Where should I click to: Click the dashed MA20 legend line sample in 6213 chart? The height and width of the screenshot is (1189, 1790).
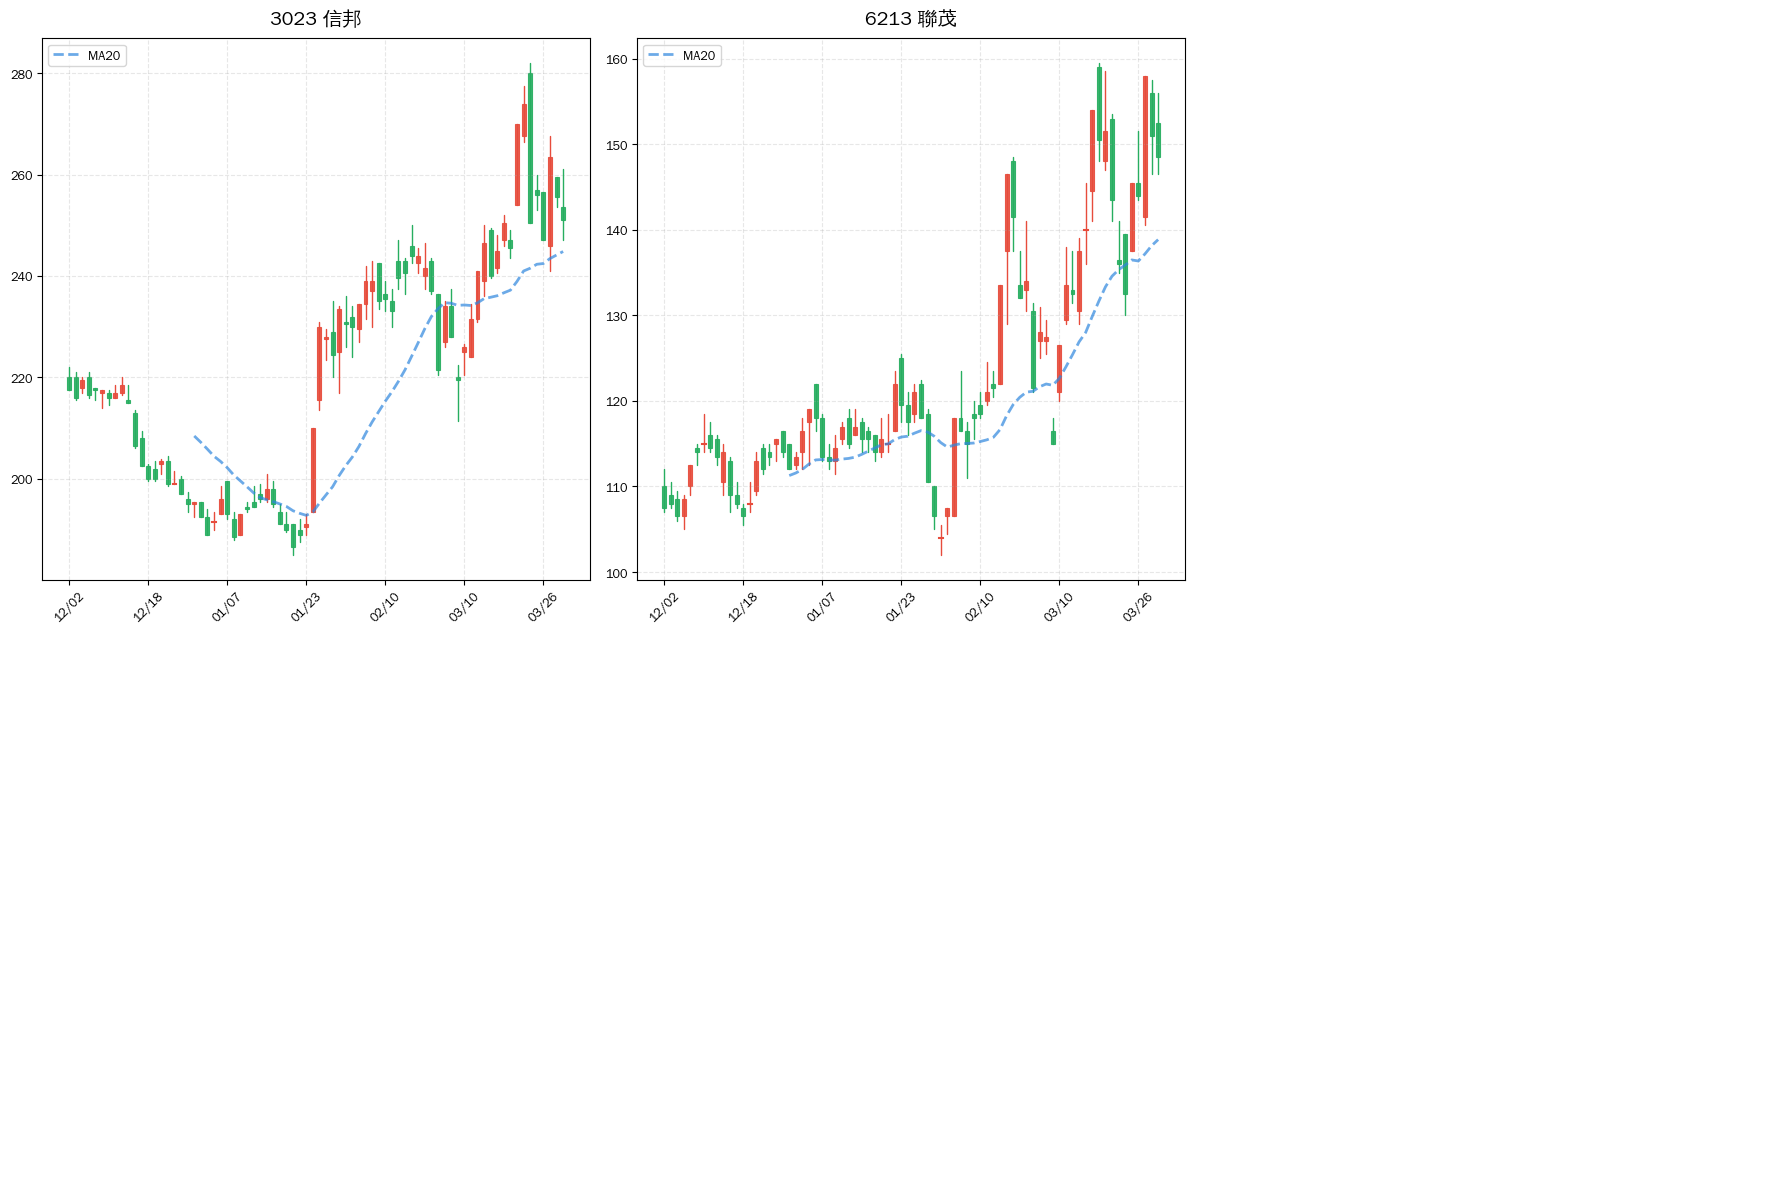point(661,56)
